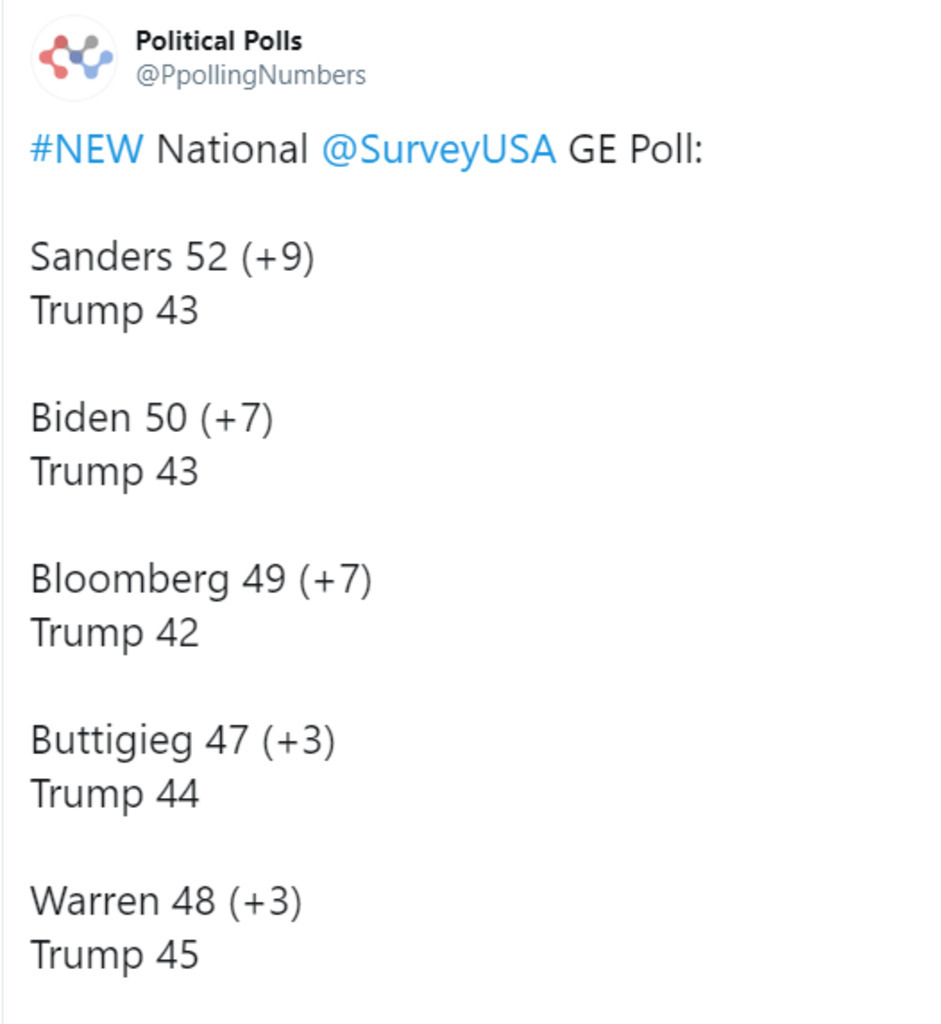Click the (+7) margin beside Bloomberg
941x1024 pixels.
[335, 579]
